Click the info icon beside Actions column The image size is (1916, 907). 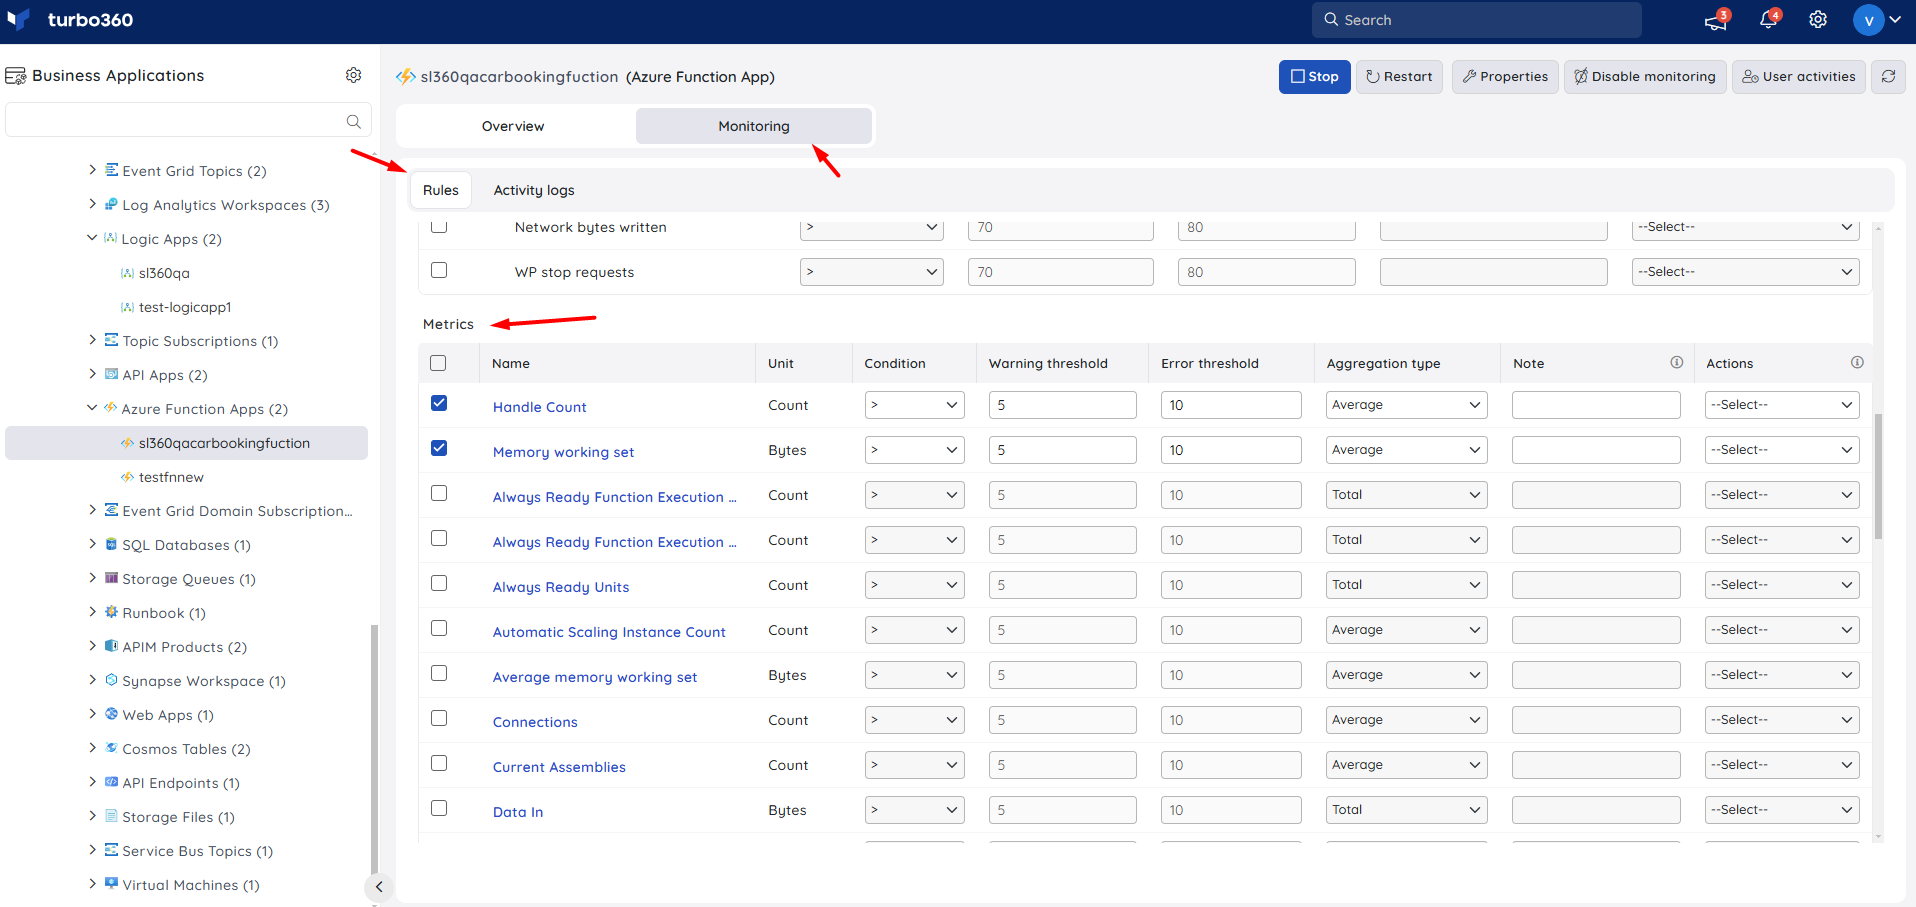pyautogui.click(x=1857, y=362)
